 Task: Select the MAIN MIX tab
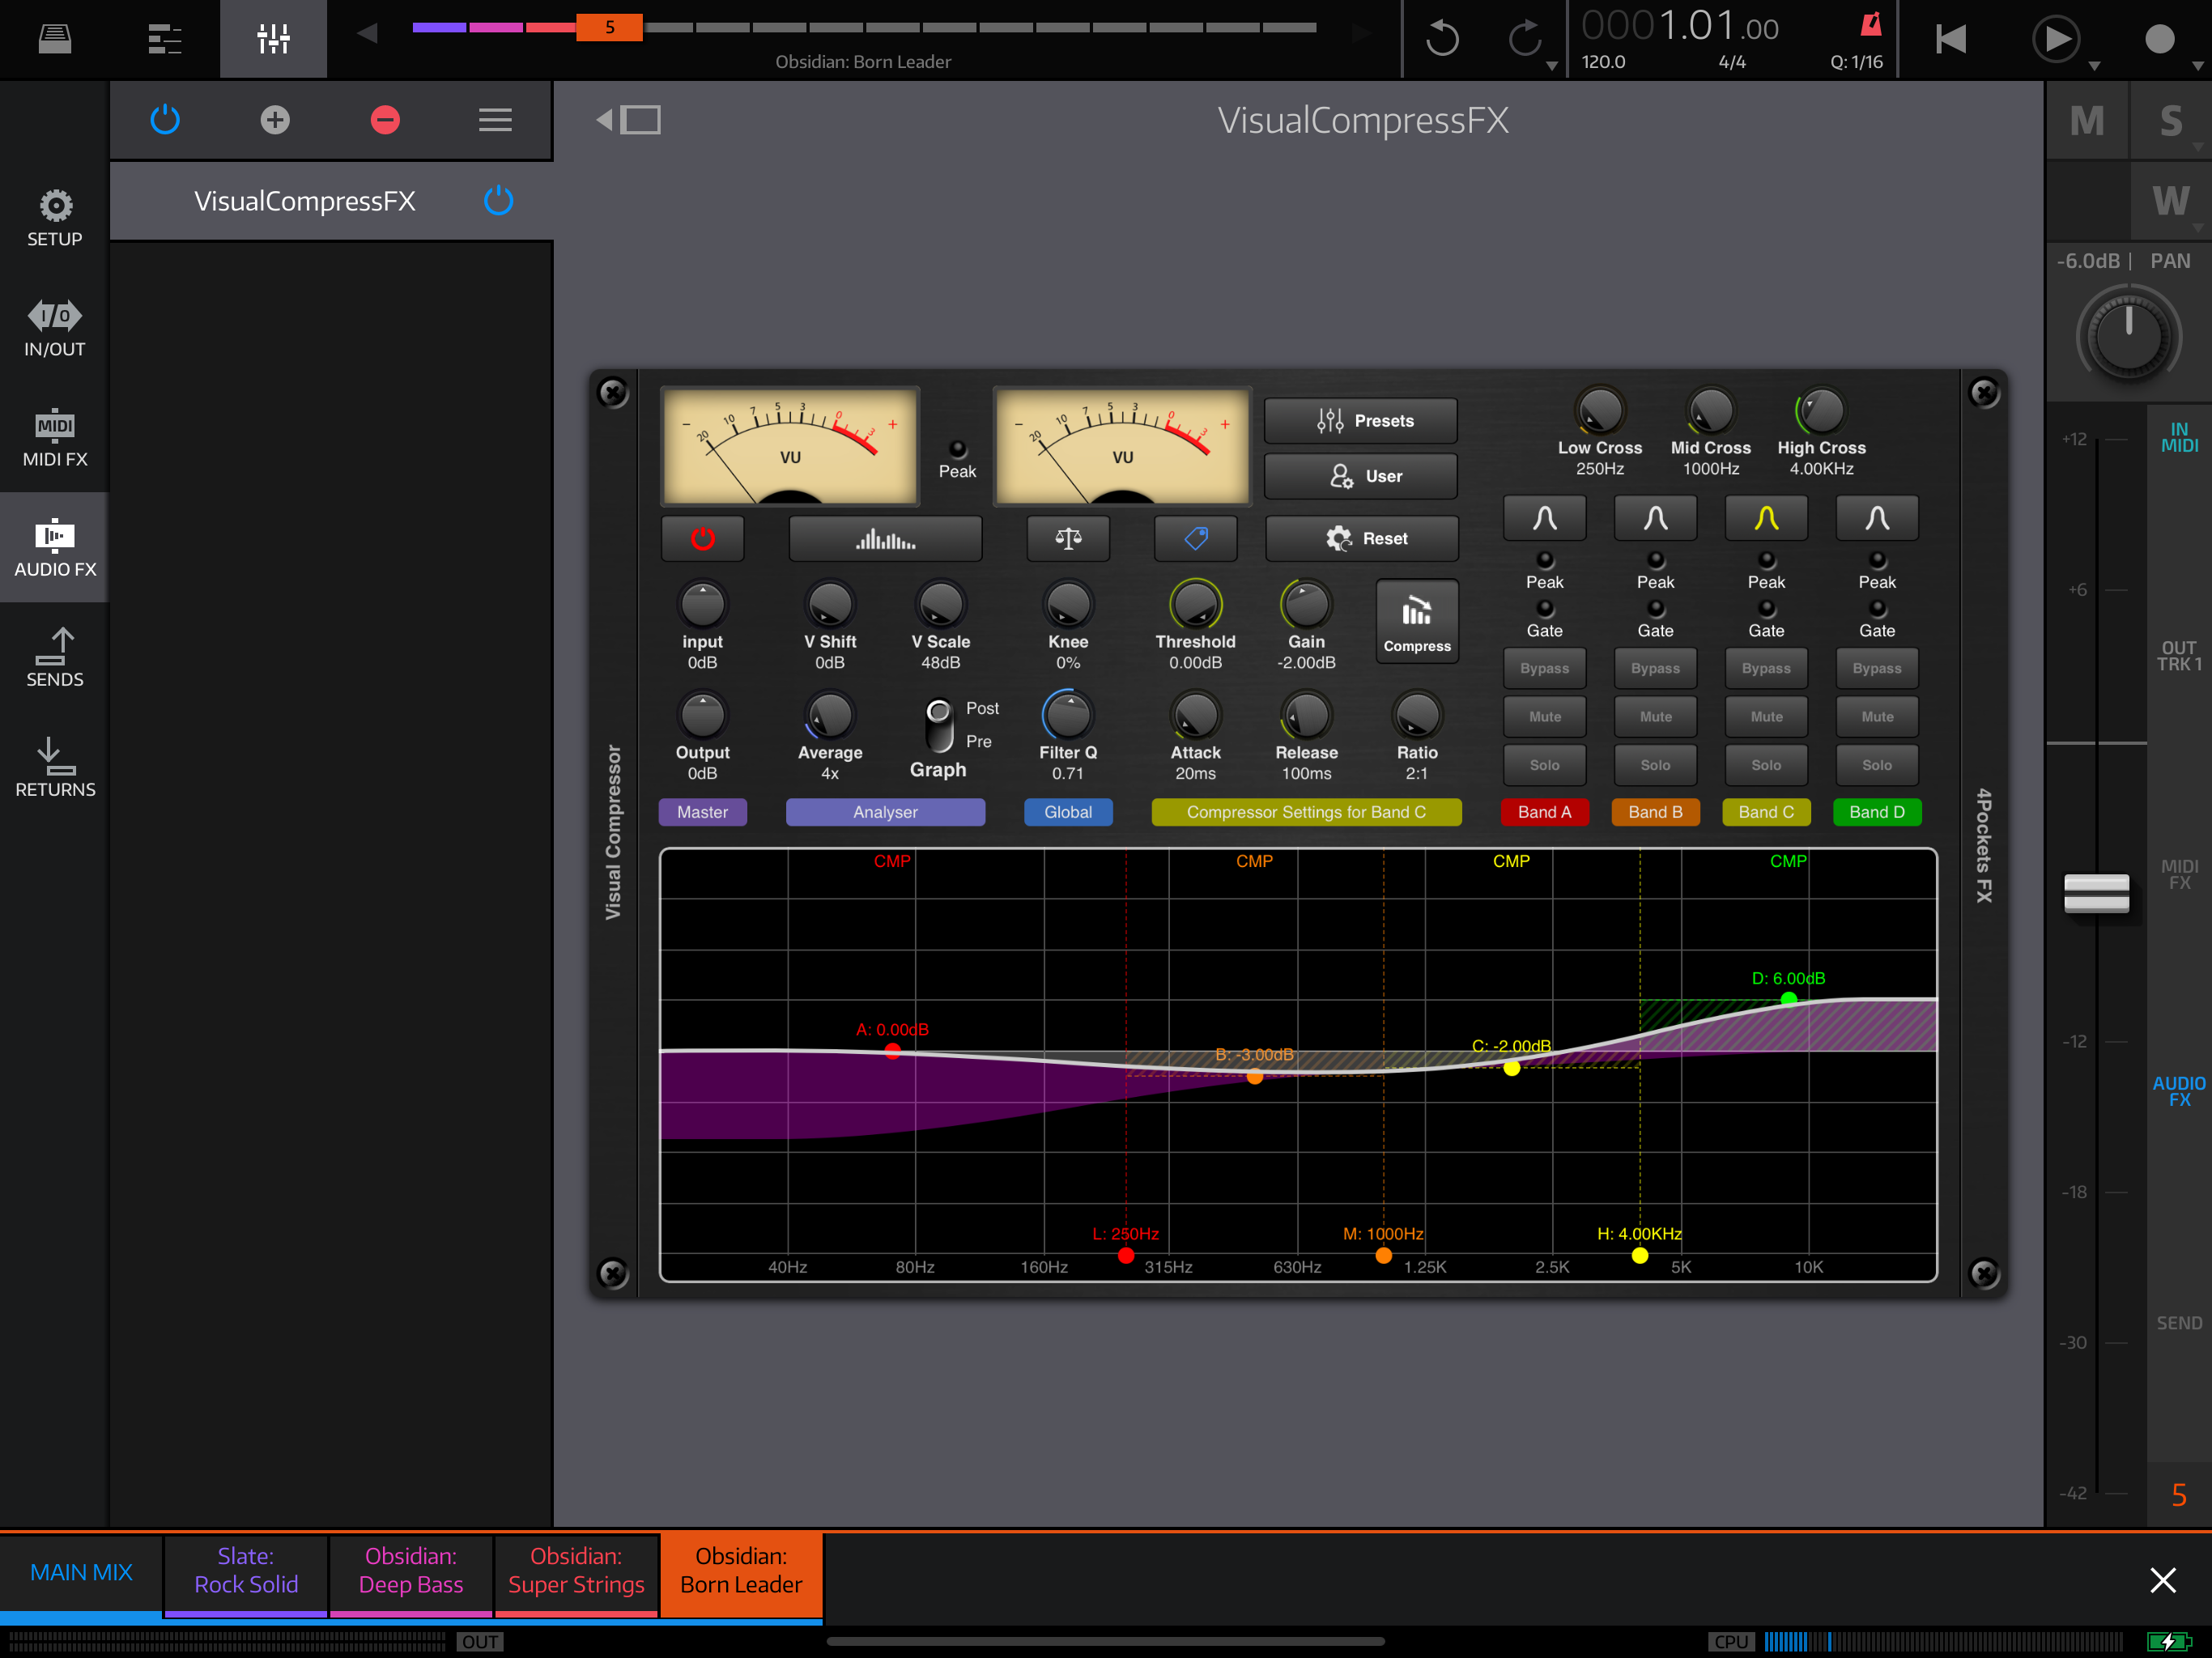coord(81,1571)
